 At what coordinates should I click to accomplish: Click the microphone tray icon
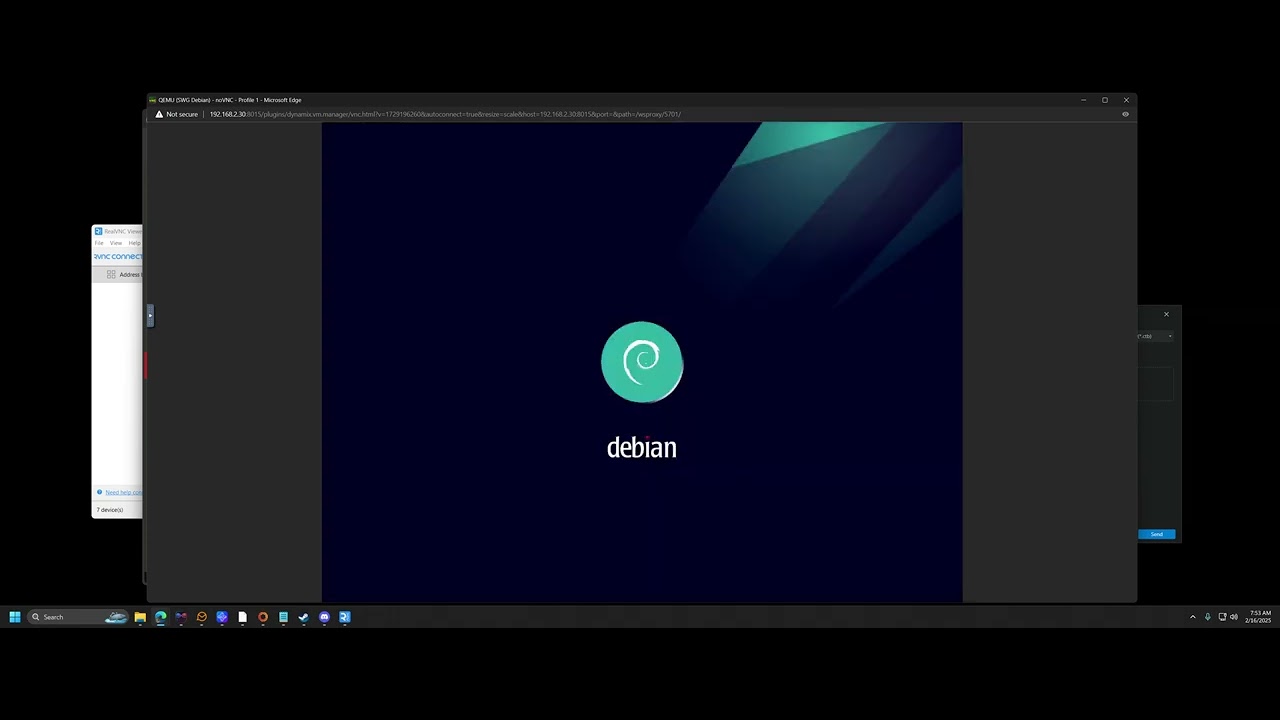[1207, 617]
